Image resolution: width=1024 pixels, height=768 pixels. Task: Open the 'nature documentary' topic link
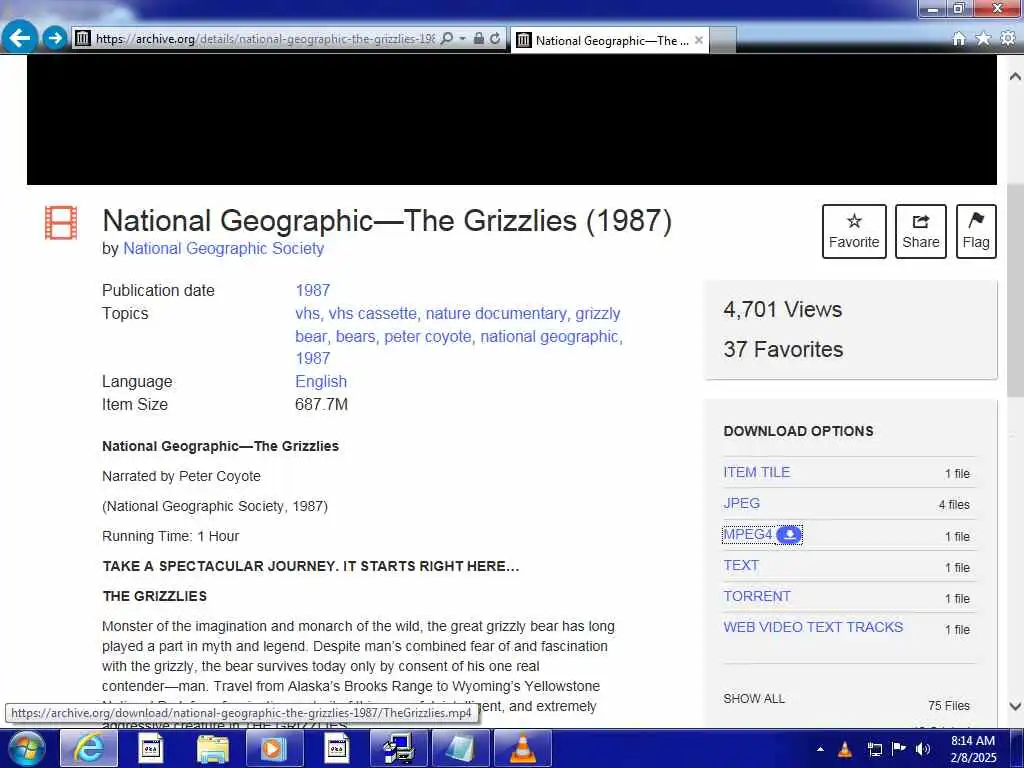(496, 314)
